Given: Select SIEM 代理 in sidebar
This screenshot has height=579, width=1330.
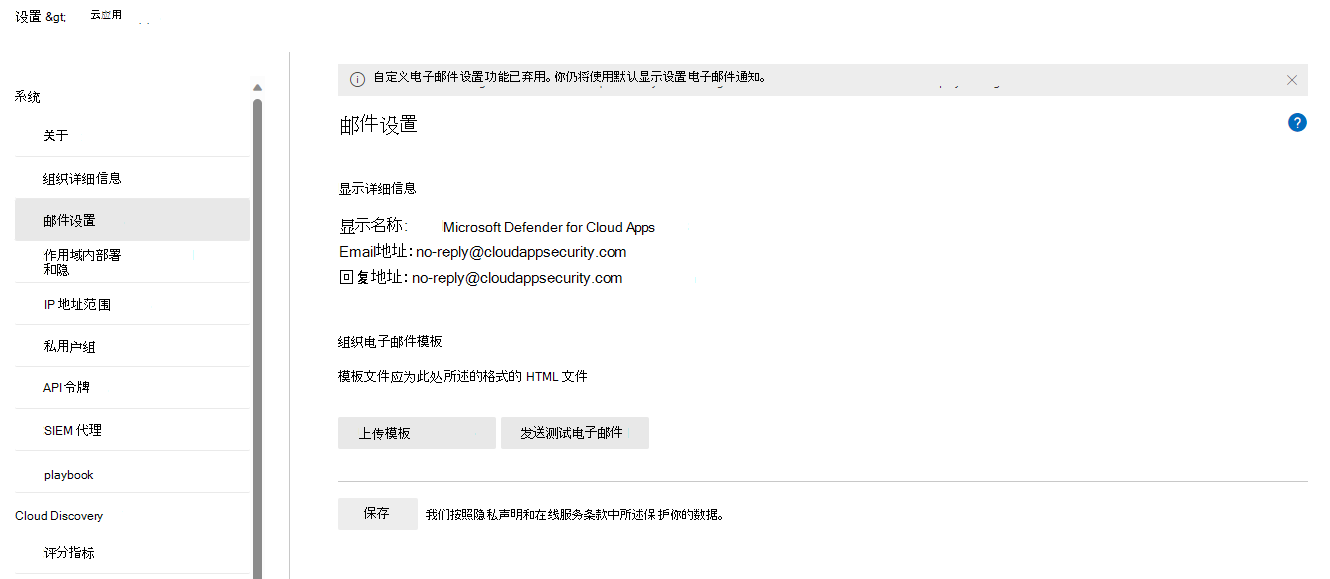Looking at the screenshot, I should pyautogui.click(x=132, y=430).
